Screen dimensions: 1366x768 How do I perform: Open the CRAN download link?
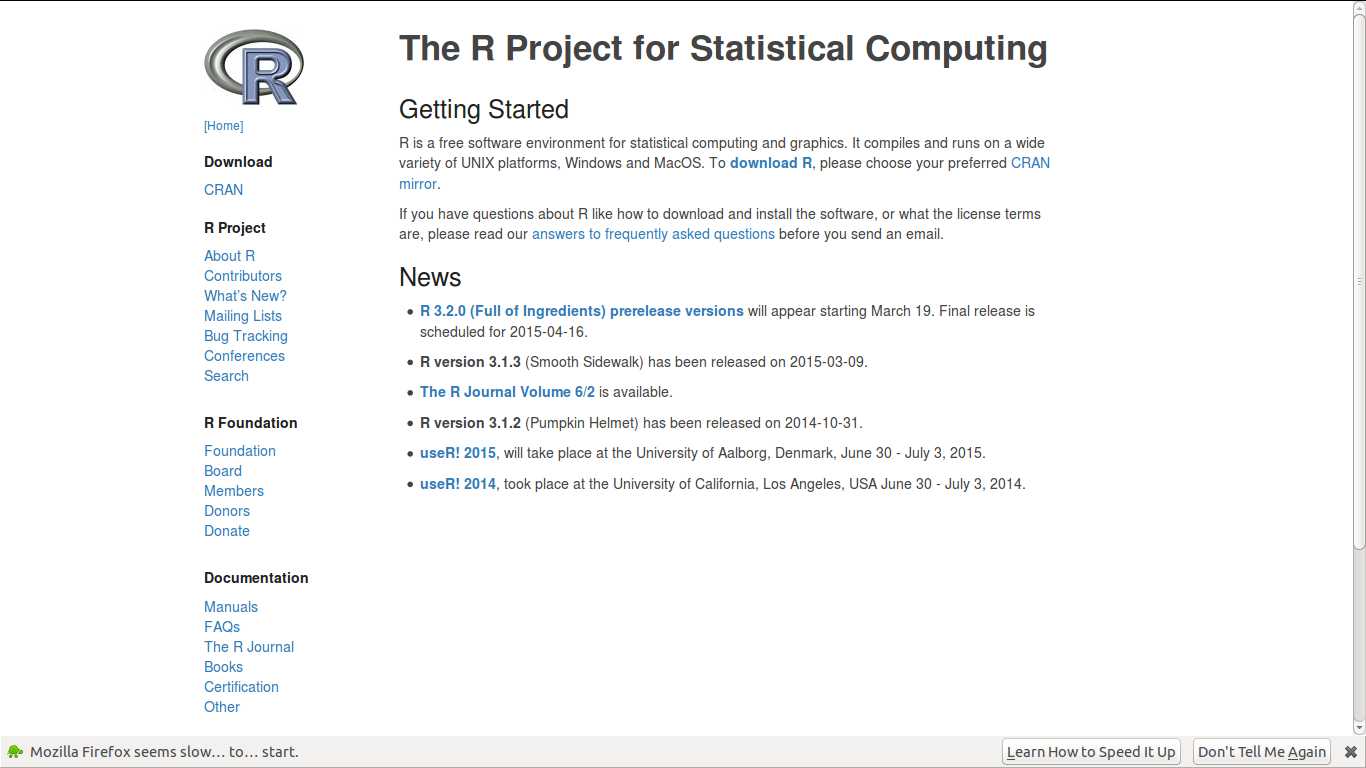pyautogui.click(x=223, y=190)
